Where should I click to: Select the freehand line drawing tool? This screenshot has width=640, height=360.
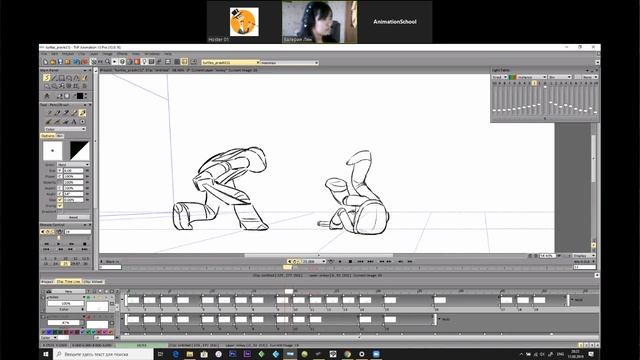[x=47, y=78]
